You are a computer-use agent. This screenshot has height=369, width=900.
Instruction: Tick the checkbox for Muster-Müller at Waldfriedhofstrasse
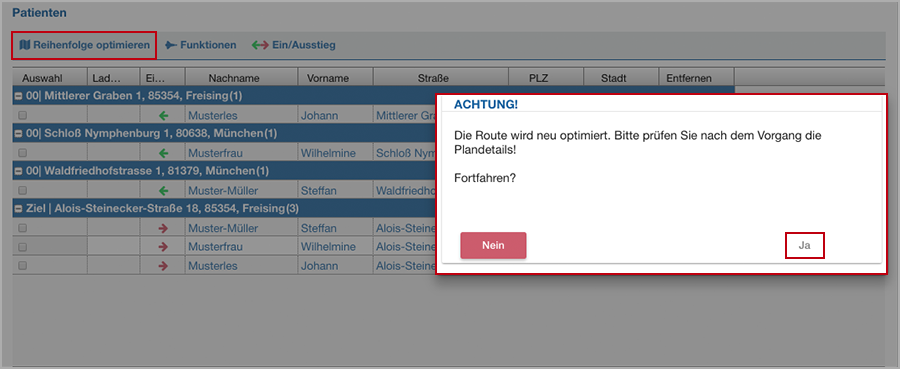[22, 190]
